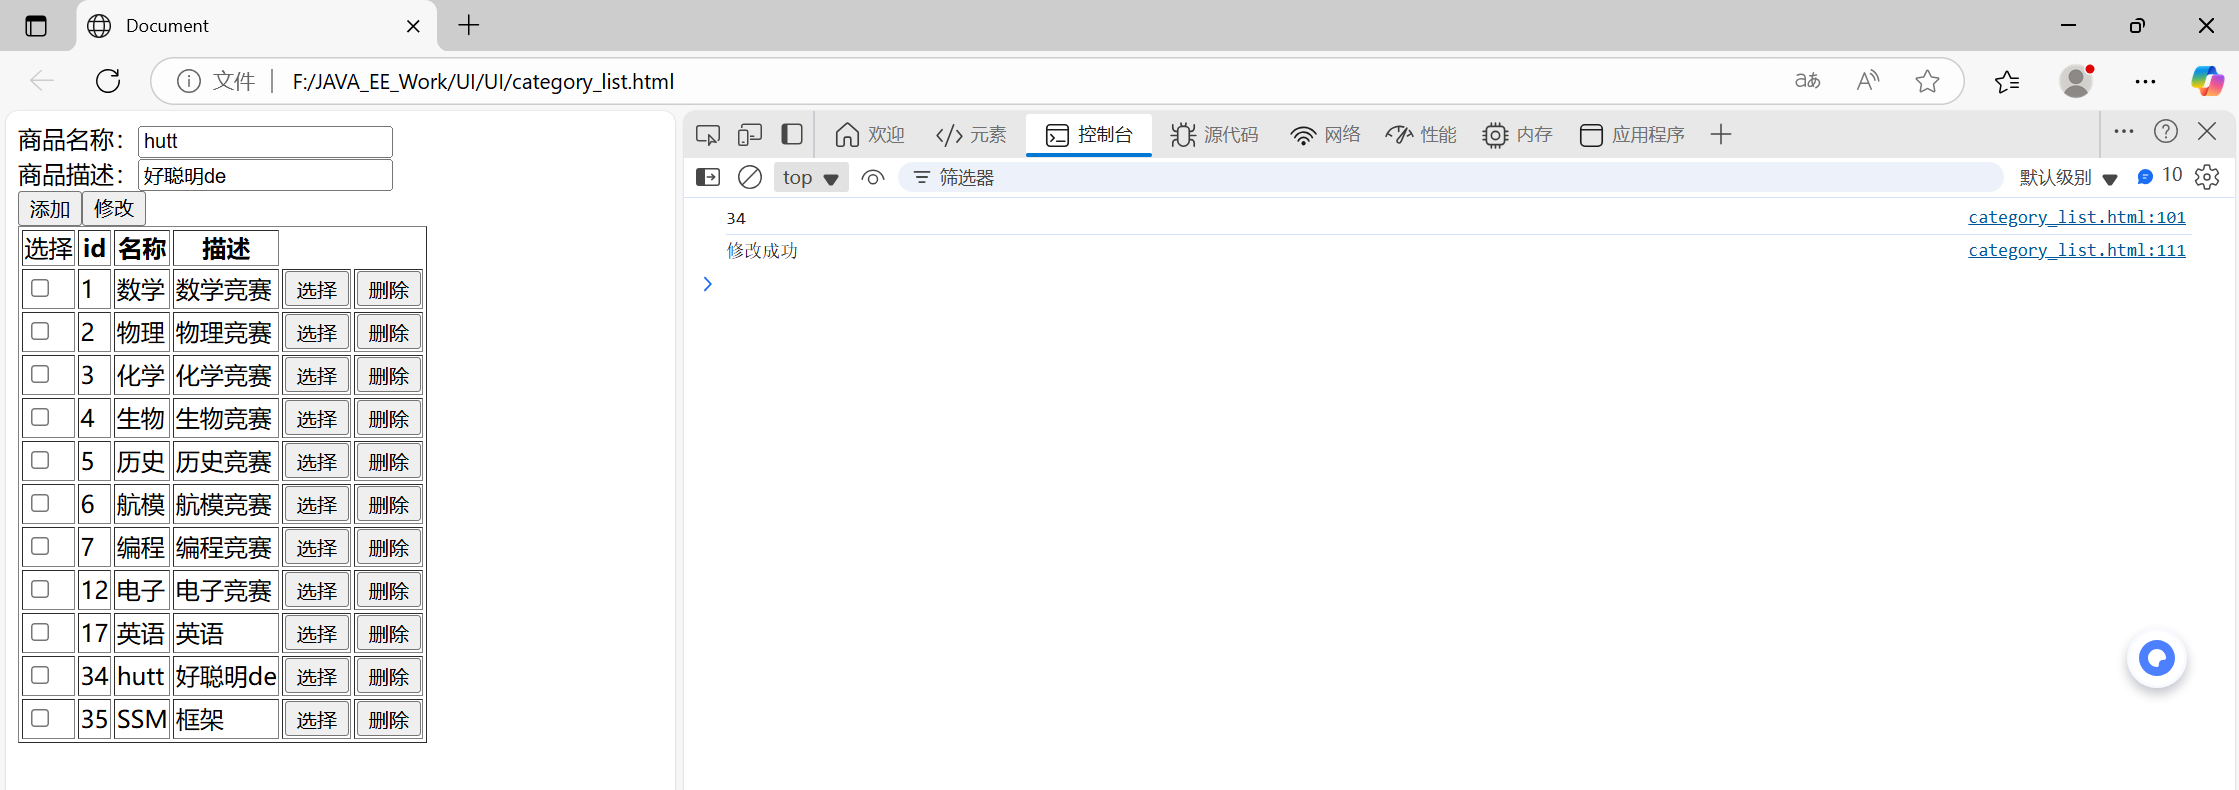Click the back navigation arrow
The image size is (2239, 790).
[x=42, y=81]
